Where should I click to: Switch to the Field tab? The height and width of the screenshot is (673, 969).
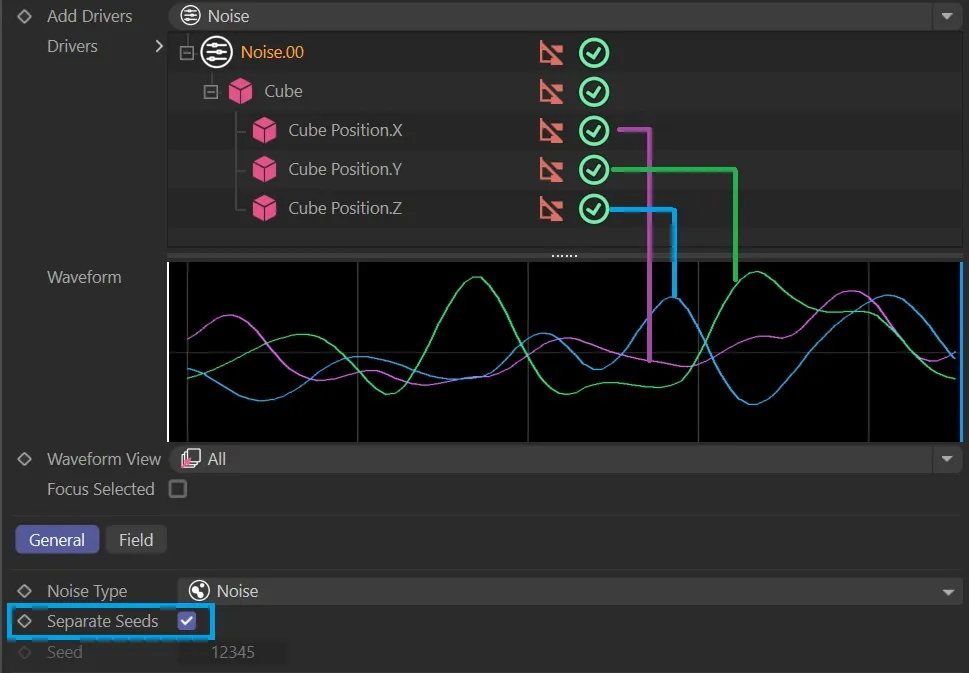[136, 540]
